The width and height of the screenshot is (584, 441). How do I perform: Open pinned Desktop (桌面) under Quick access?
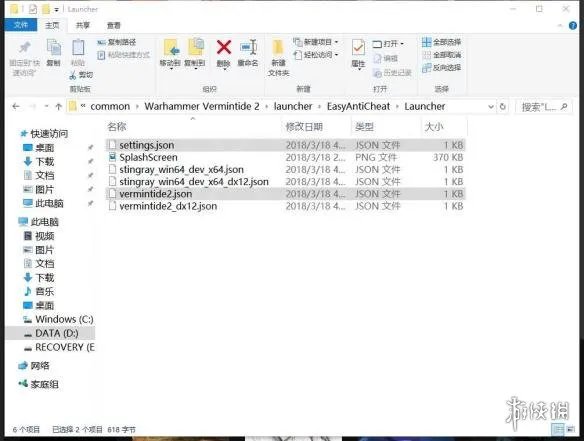[38, 148]
